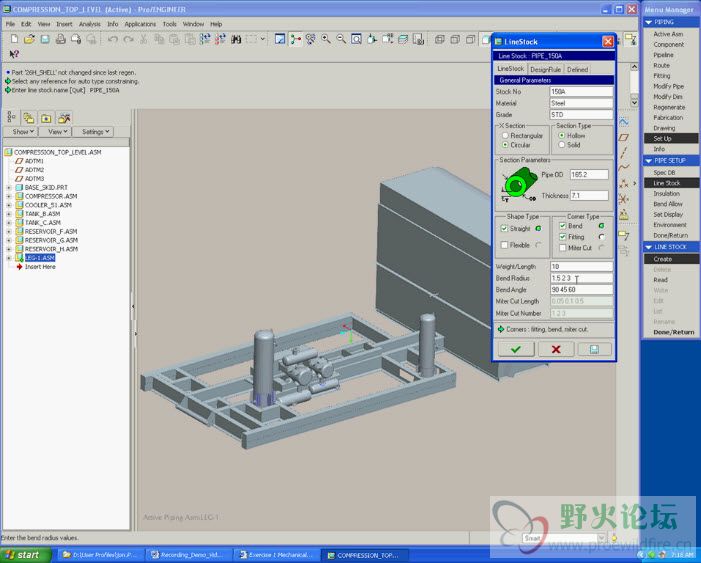701x563 pixels.
Task: Collapse the PIPE SETUP menu section
Action: (x=648, y=161)
